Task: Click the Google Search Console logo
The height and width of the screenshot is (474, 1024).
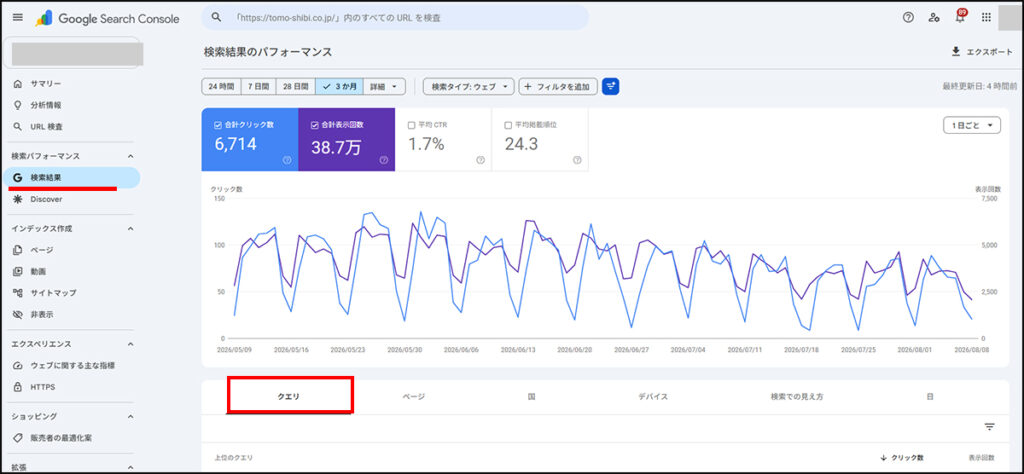Action: coord(108,18)
